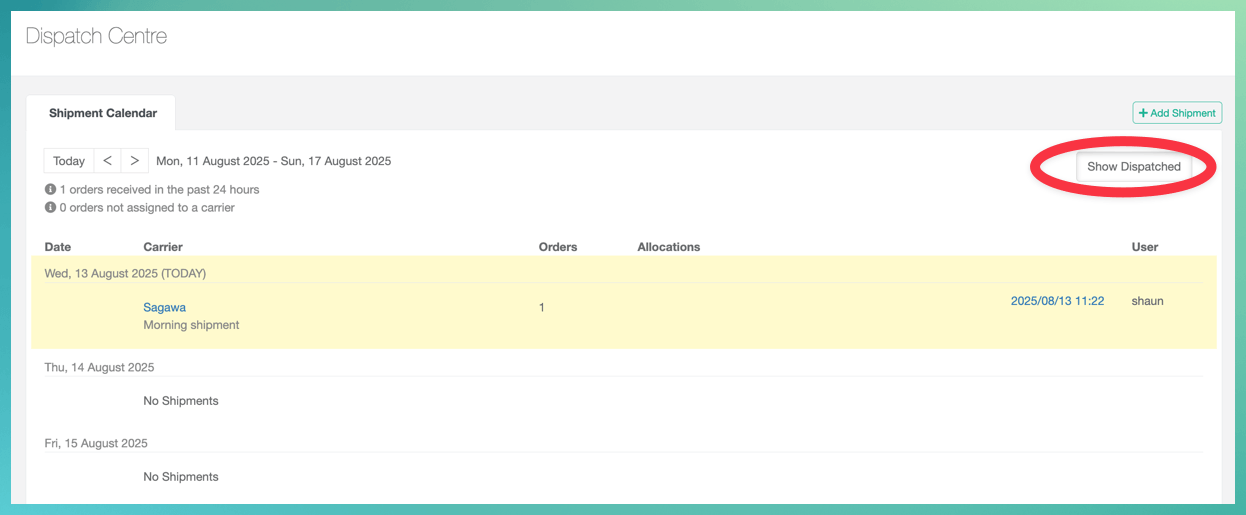This screenshot has width=1246, height=515.
Task: Click the Carrier column header
Action: pos(163,247)
